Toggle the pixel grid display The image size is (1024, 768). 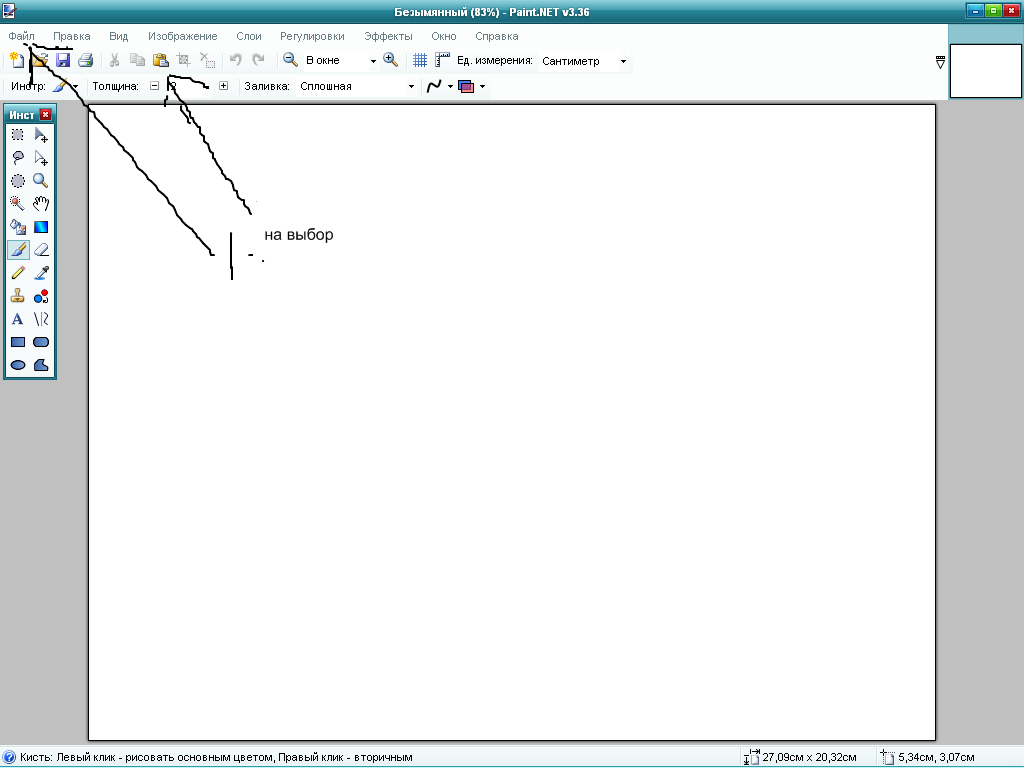(420, 61)
